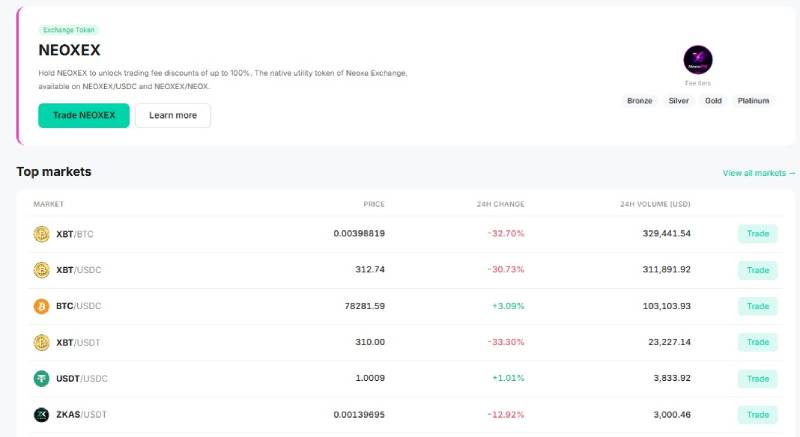Click the XBT coin icon in XBT/USDT row
Viewport: 800px width, 437px height.
pos(41,342)
